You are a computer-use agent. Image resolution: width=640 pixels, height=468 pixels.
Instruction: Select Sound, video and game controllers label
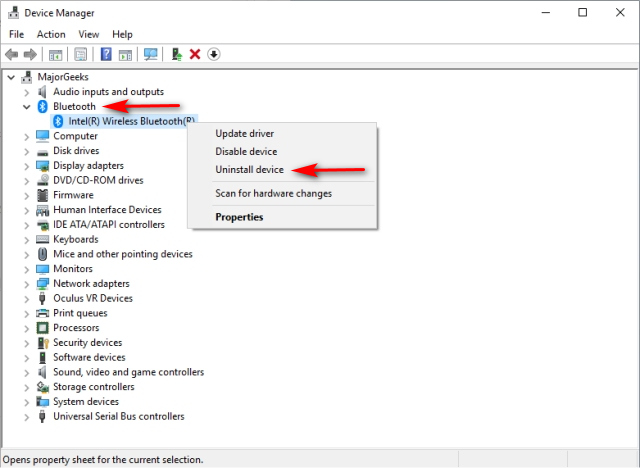coord(129,372)
